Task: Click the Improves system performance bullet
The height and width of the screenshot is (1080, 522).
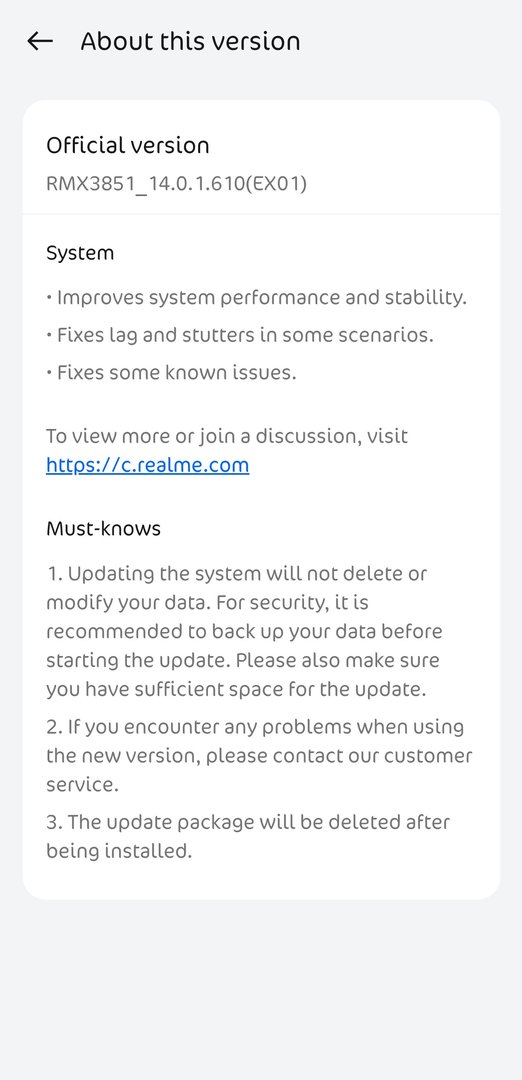Action: 257,298
